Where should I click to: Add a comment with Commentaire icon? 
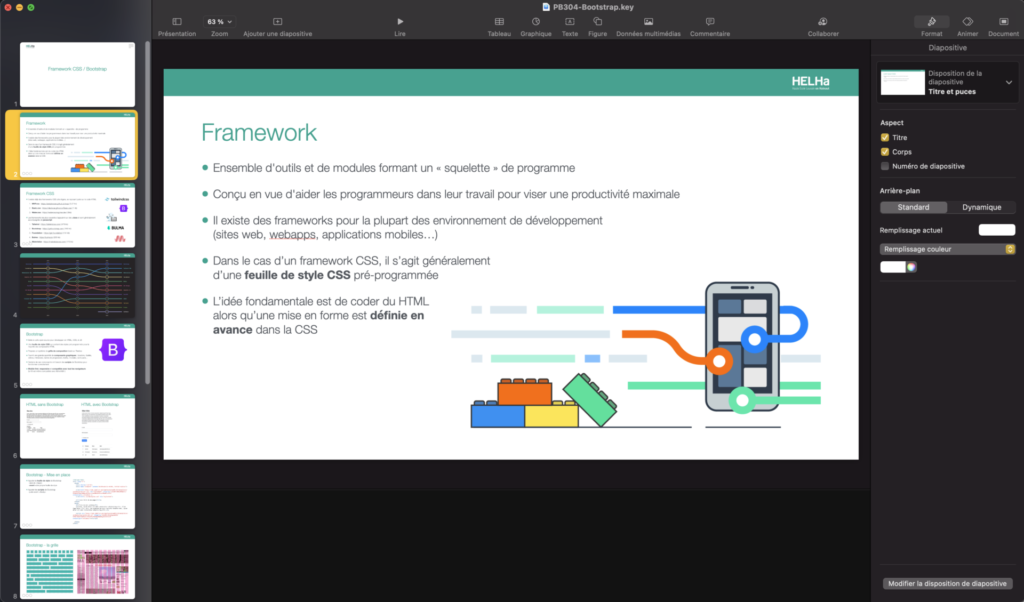tap(710, 21)
